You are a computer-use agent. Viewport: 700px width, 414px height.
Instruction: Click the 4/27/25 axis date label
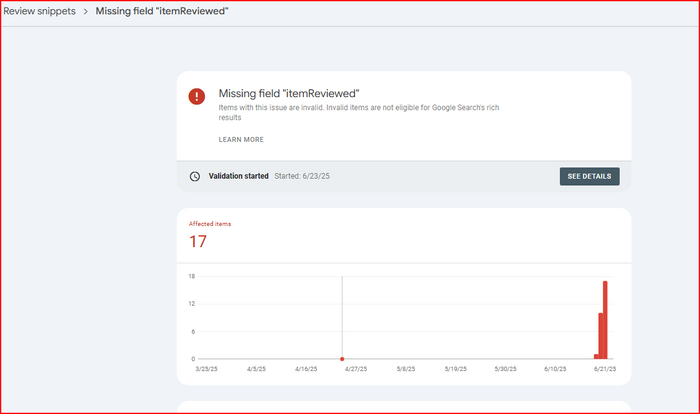[356, 369]
